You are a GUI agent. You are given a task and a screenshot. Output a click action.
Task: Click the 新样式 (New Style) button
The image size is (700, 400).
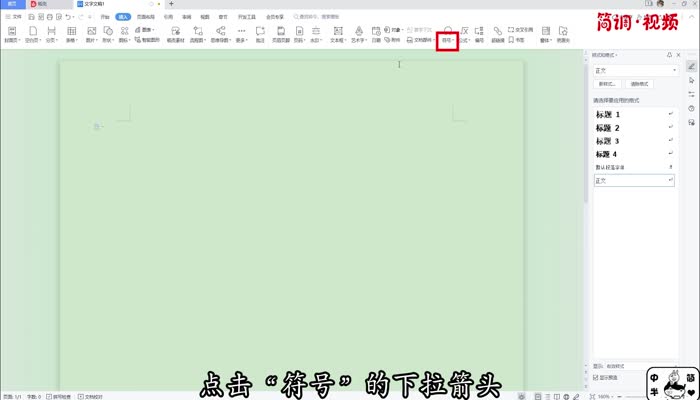607,87
